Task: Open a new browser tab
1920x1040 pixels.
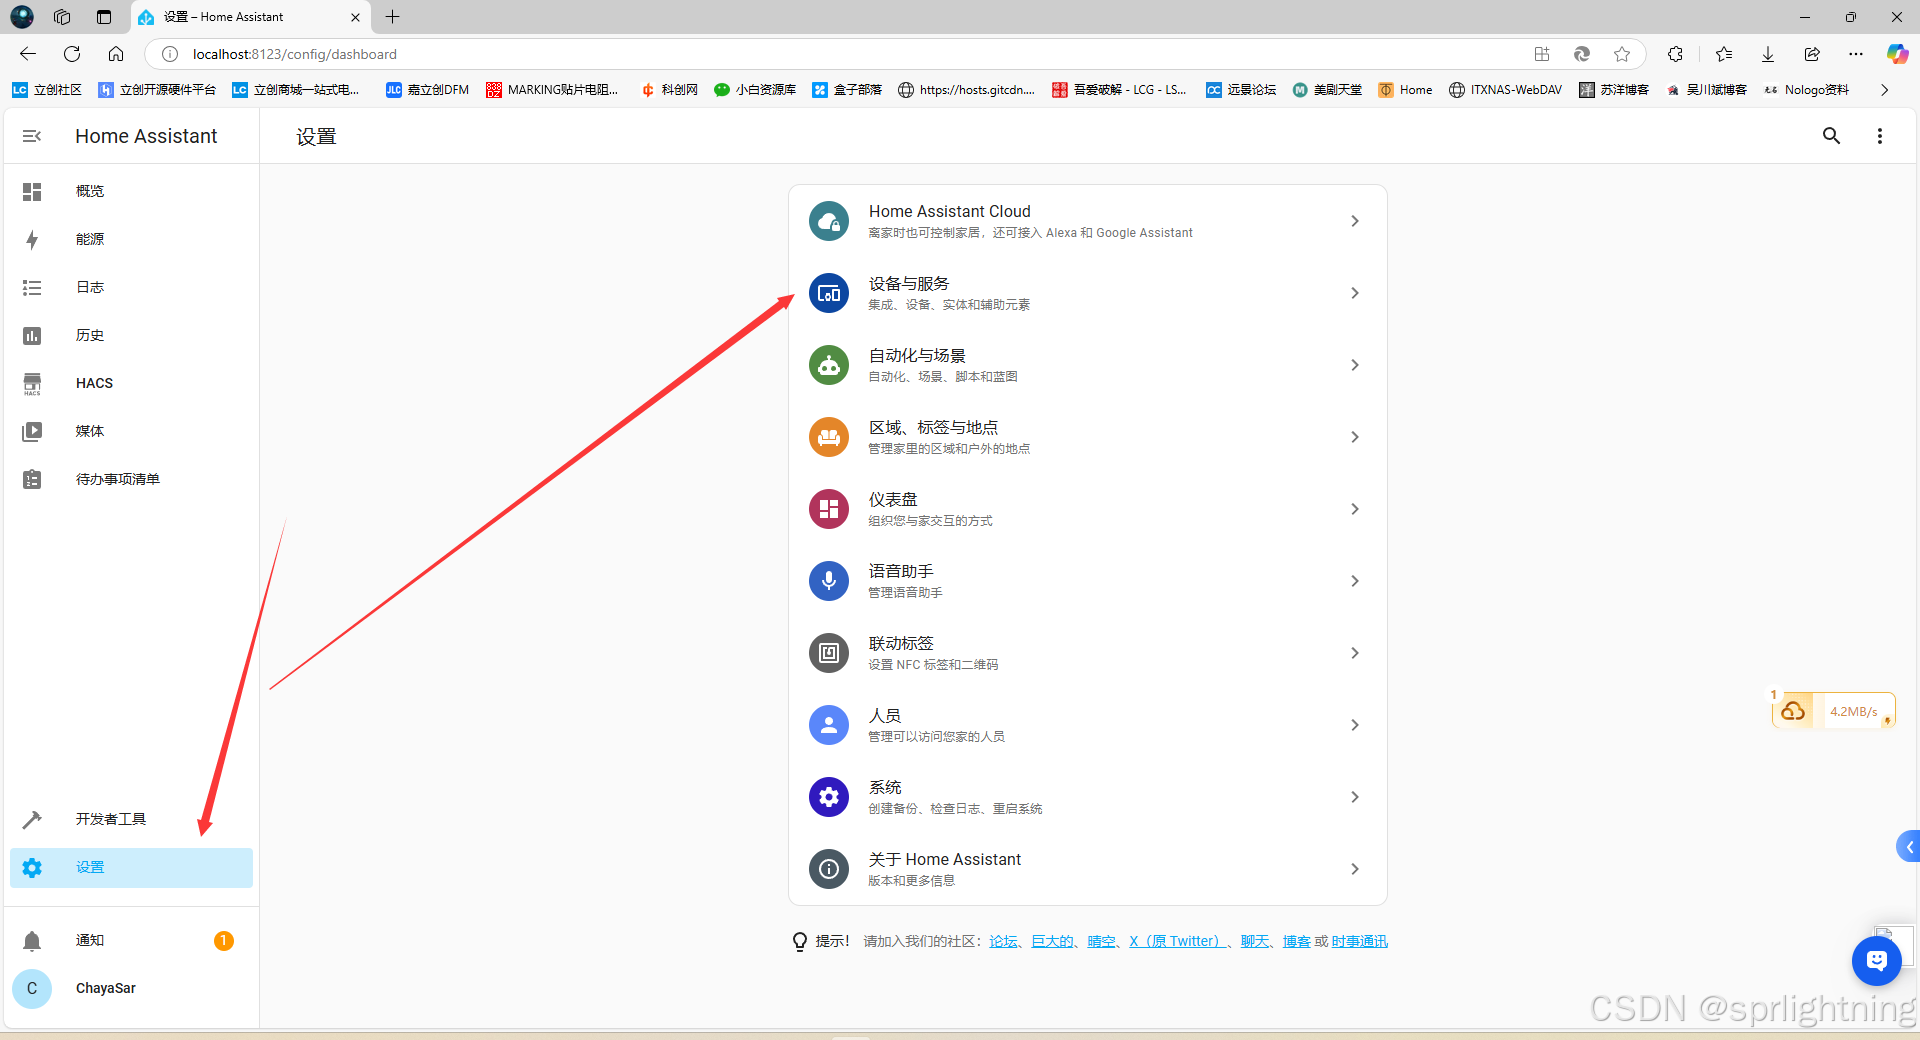Action: click(392, 17)
